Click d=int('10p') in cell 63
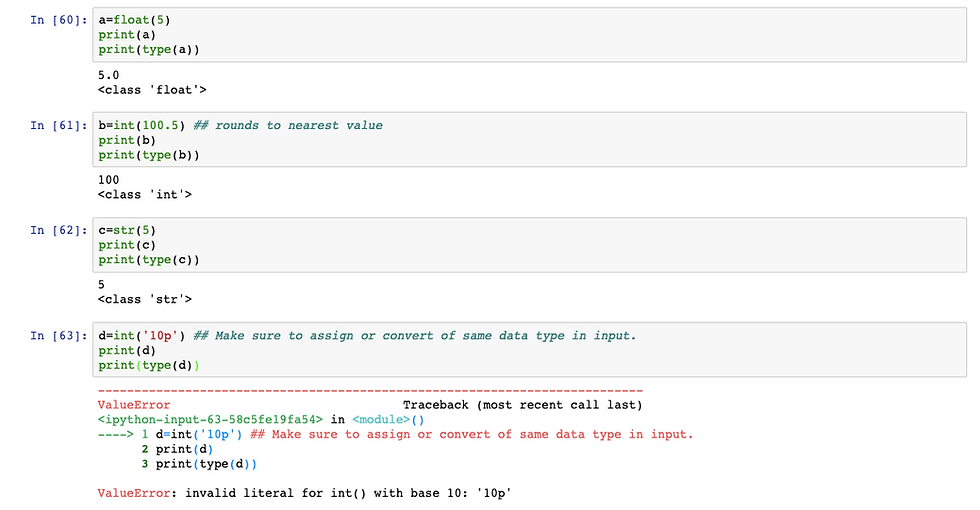Image resolution: width=980 pixels, height=510 pixels. (x=142, y=336)
